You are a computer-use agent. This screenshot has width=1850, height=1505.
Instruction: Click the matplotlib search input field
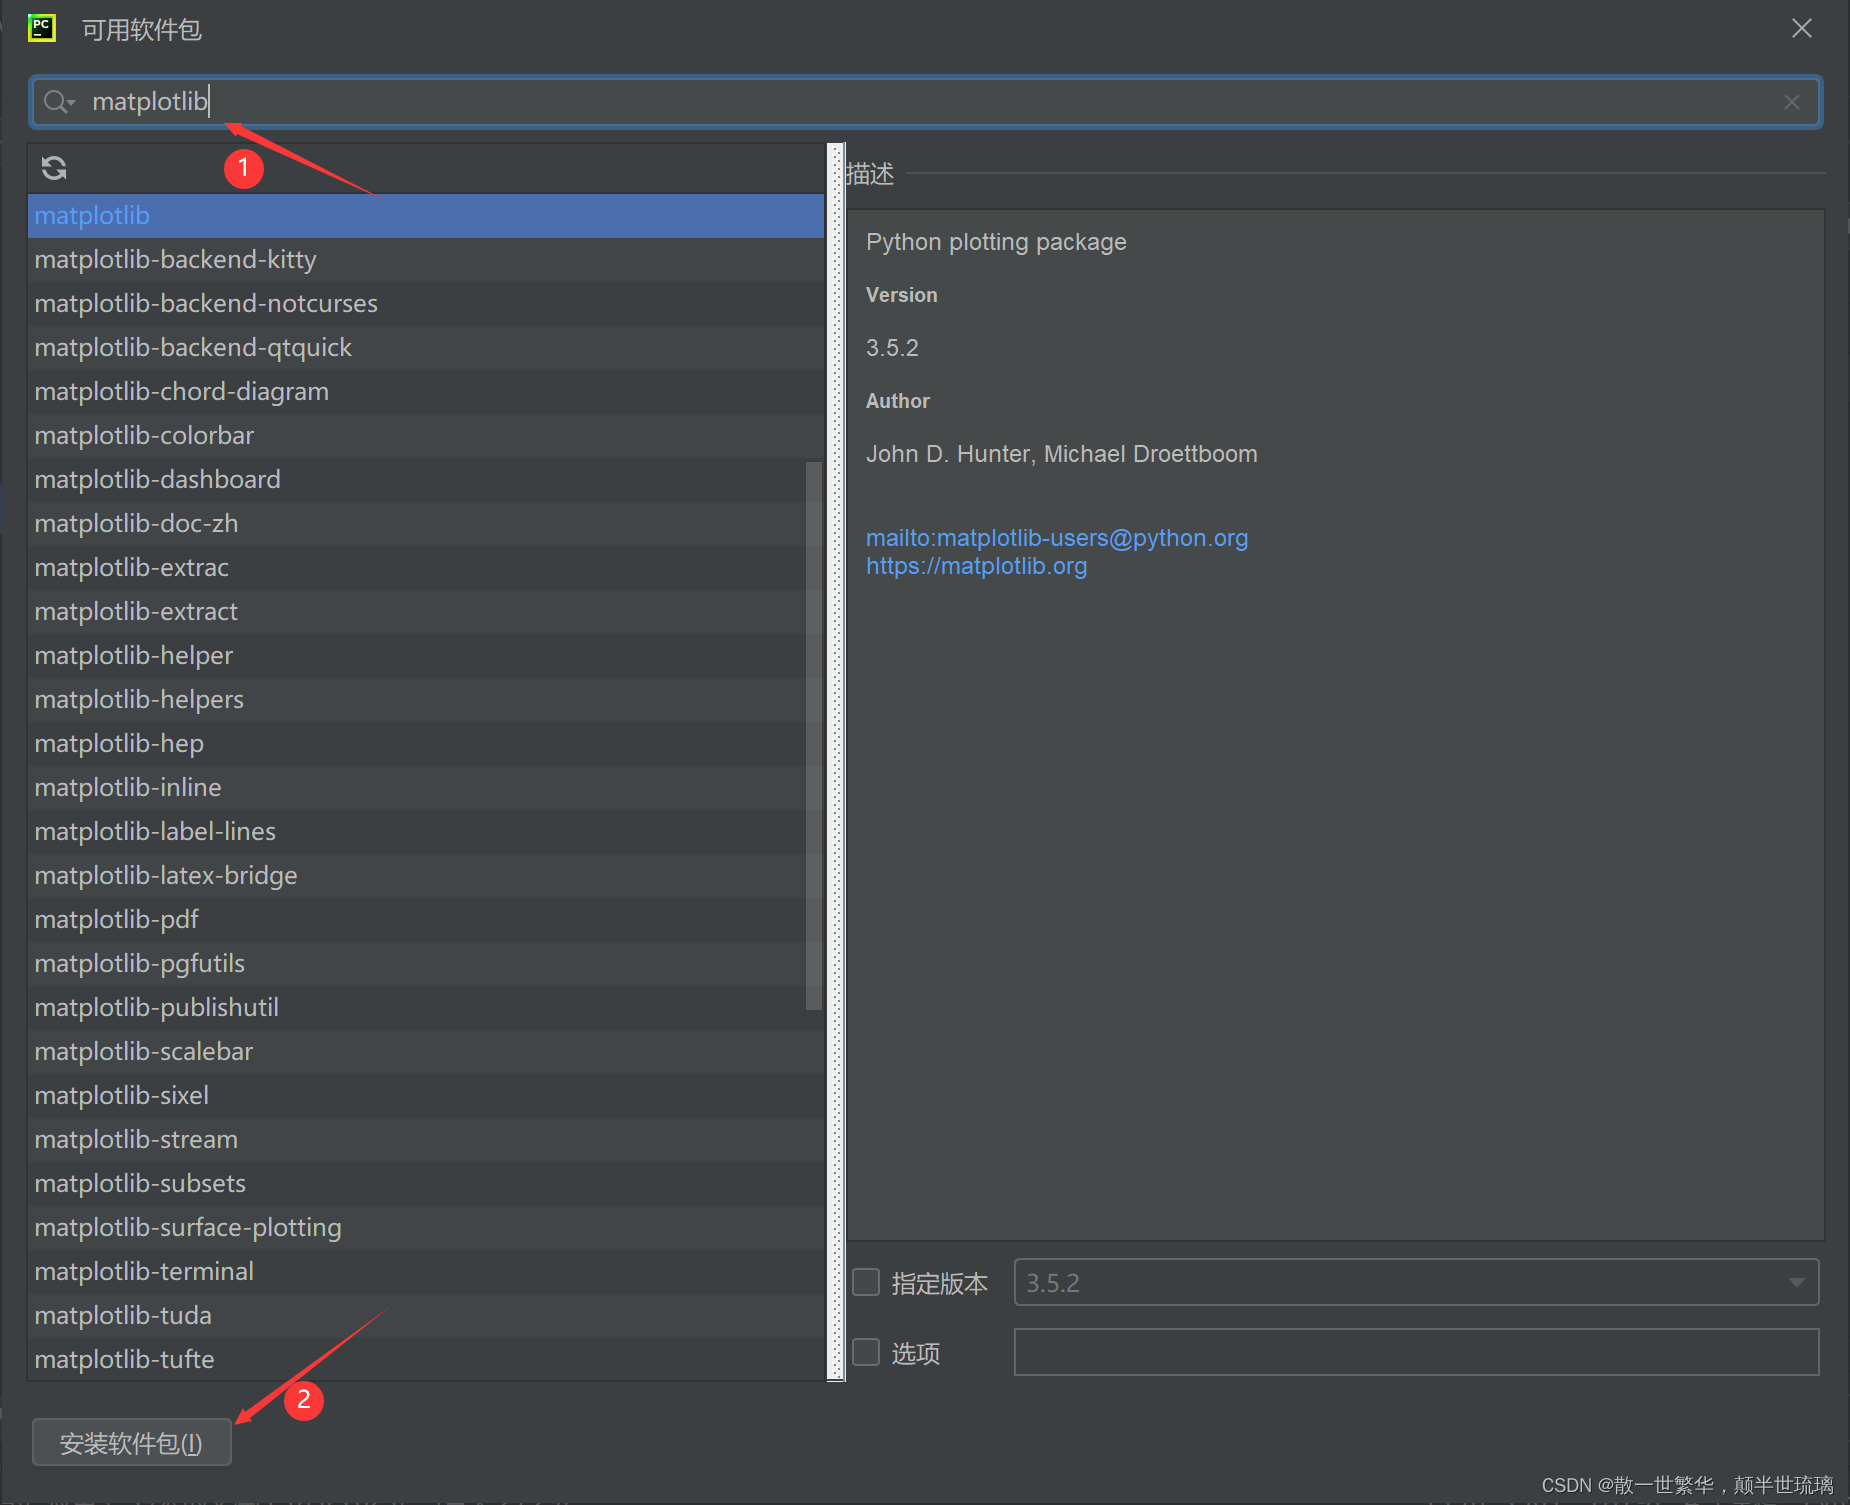pos(925,102)
